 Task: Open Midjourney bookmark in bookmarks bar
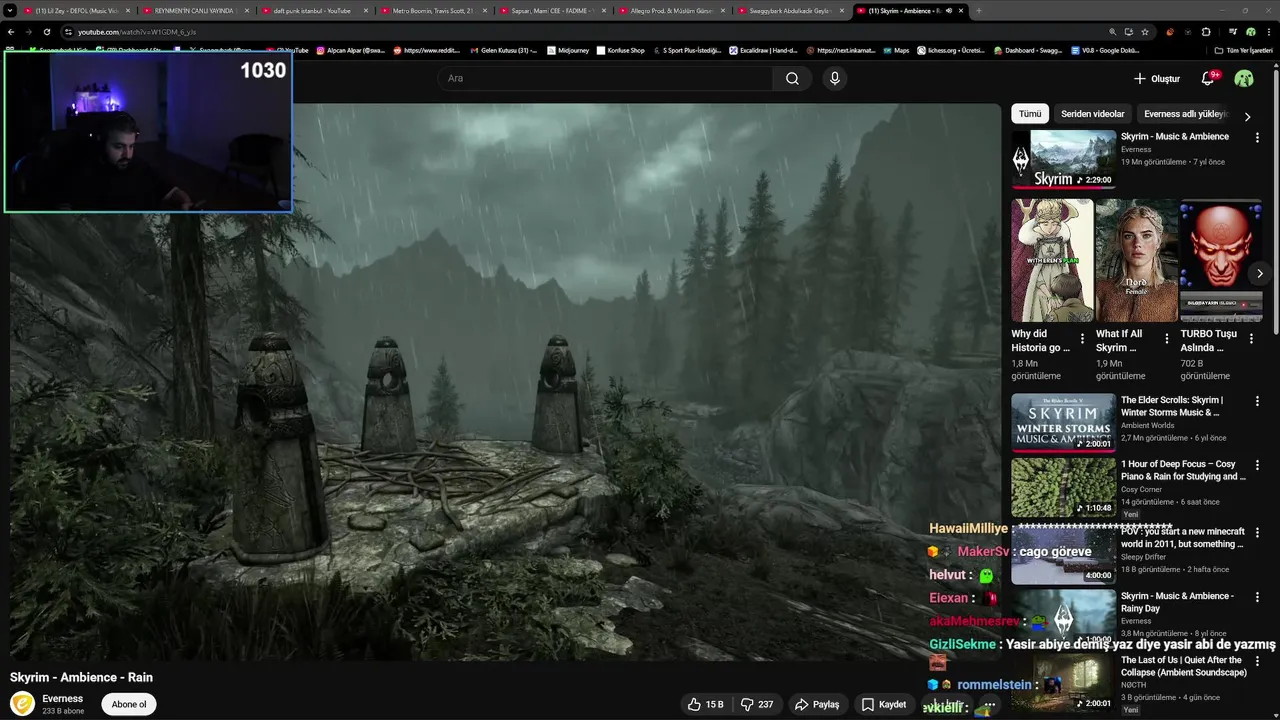coord(568,50)
